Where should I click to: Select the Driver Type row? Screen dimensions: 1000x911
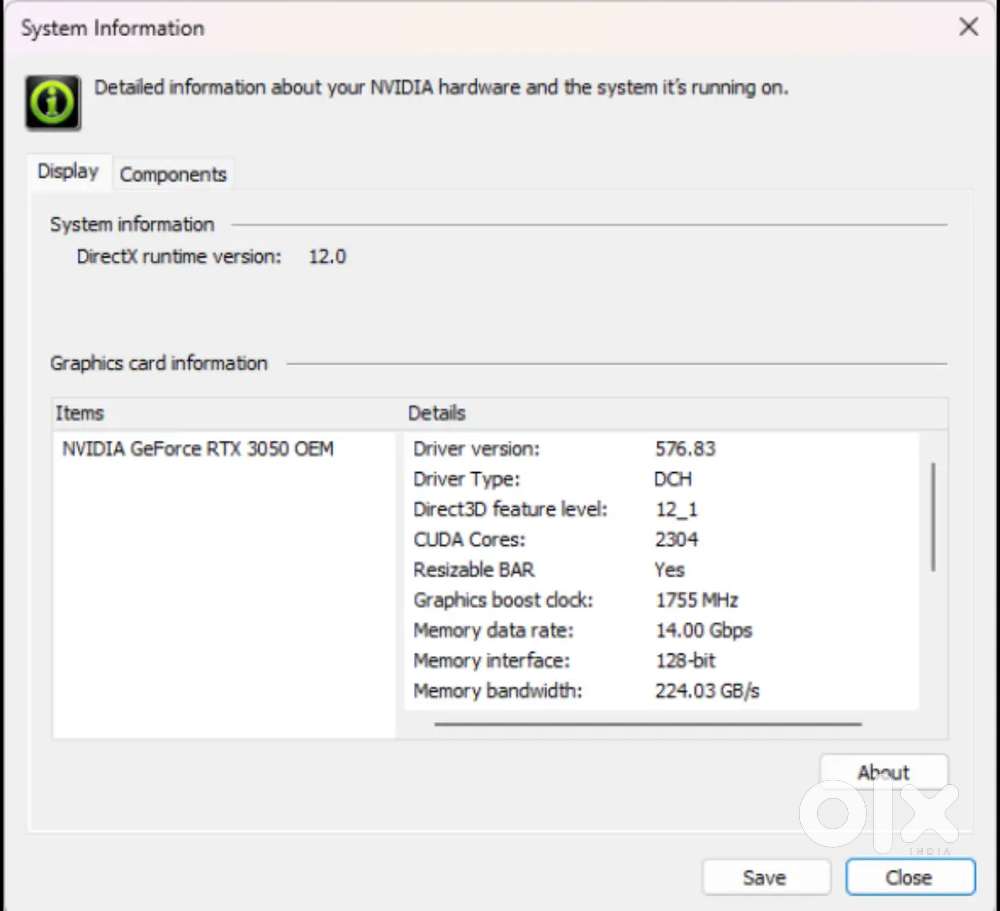[467, 479]
